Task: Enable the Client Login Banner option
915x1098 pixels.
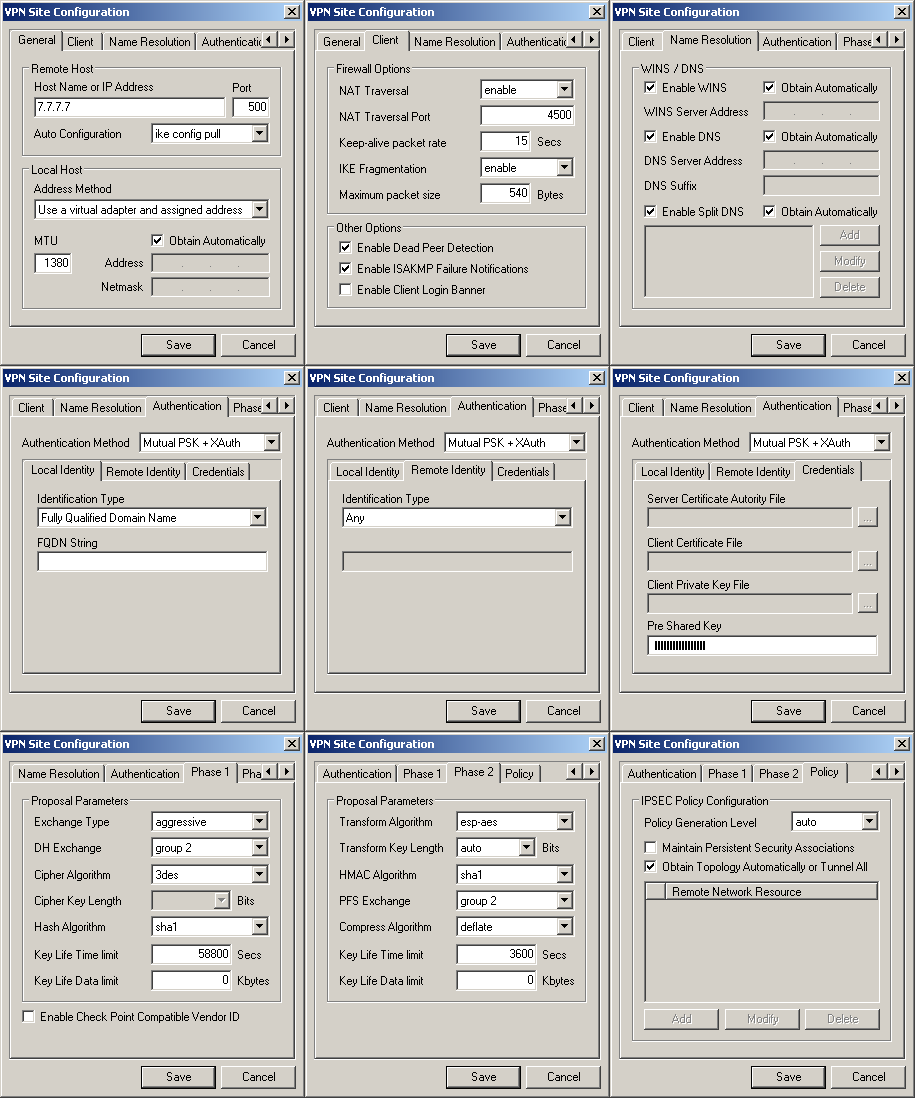Action: (346, 290)
